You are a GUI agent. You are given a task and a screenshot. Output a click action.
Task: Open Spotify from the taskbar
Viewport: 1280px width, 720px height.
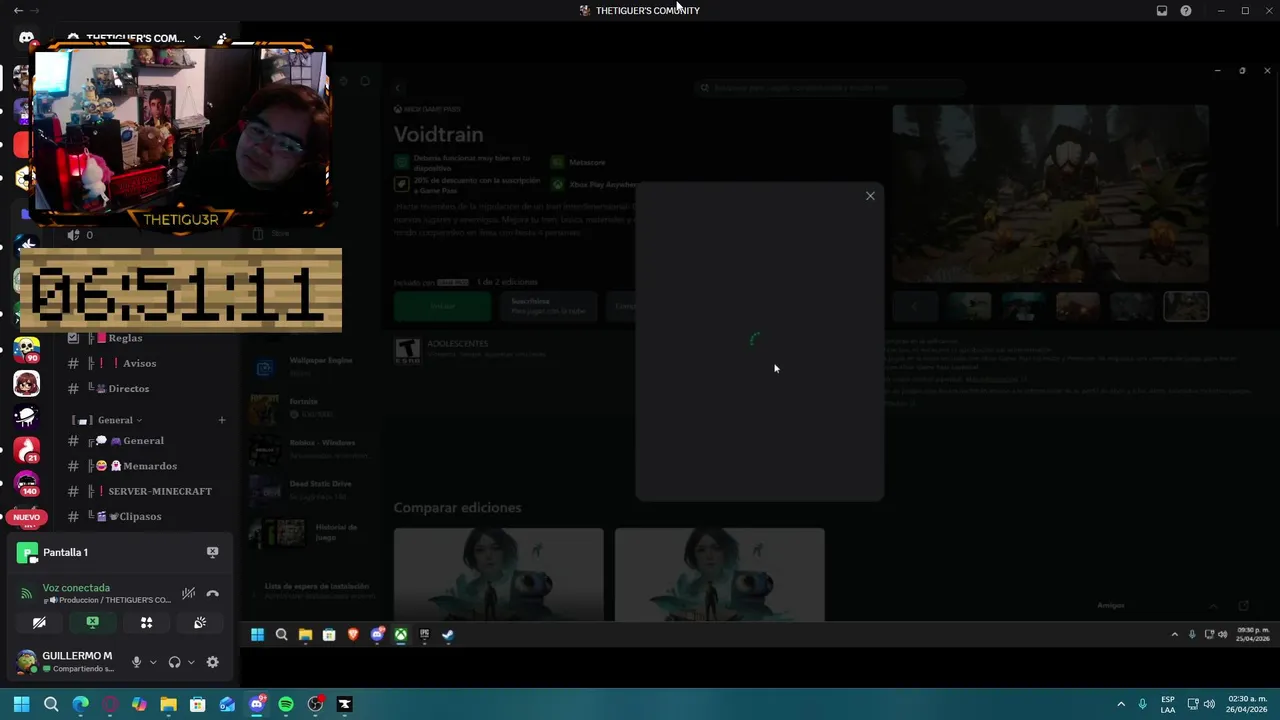pos(286,704)
